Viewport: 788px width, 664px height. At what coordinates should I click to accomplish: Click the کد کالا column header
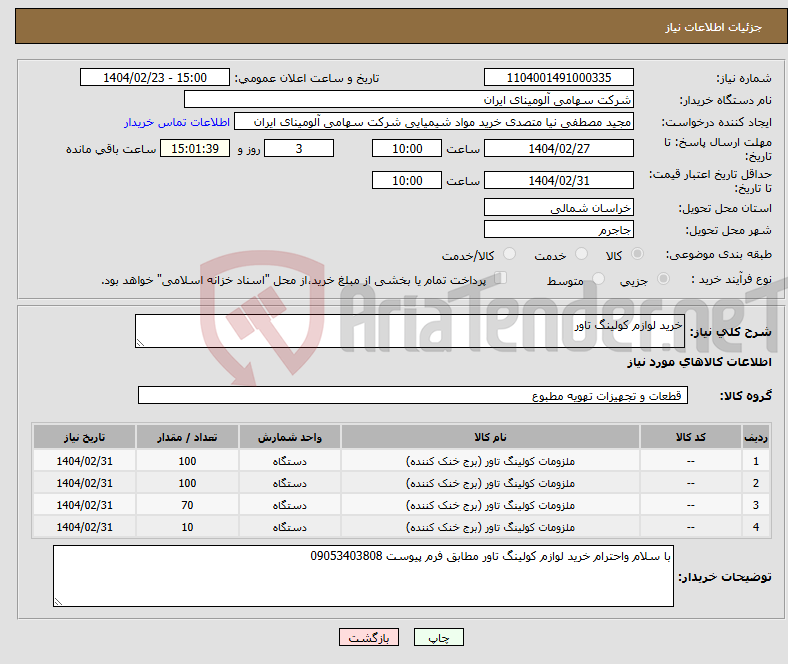(x=691, y=437)
